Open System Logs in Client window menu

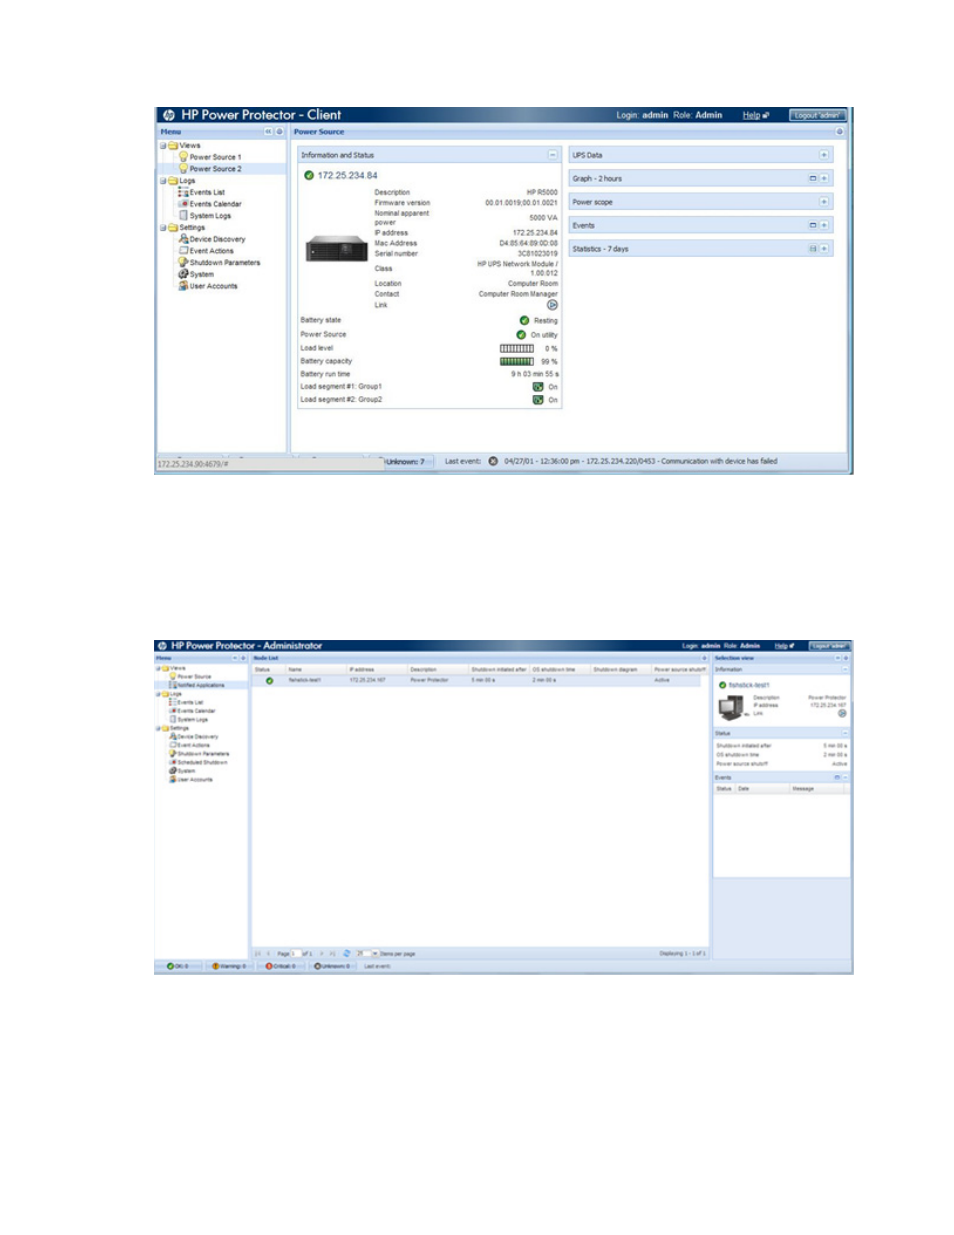point(210,216)
